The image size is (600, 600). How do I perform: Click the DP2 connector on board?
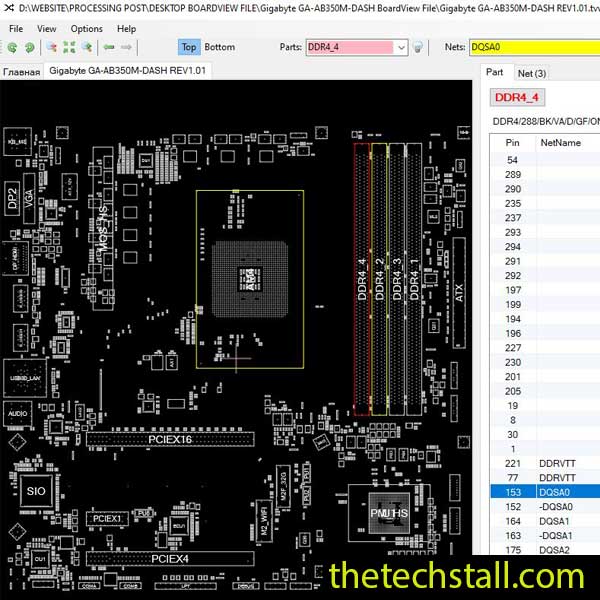point(12,198)
